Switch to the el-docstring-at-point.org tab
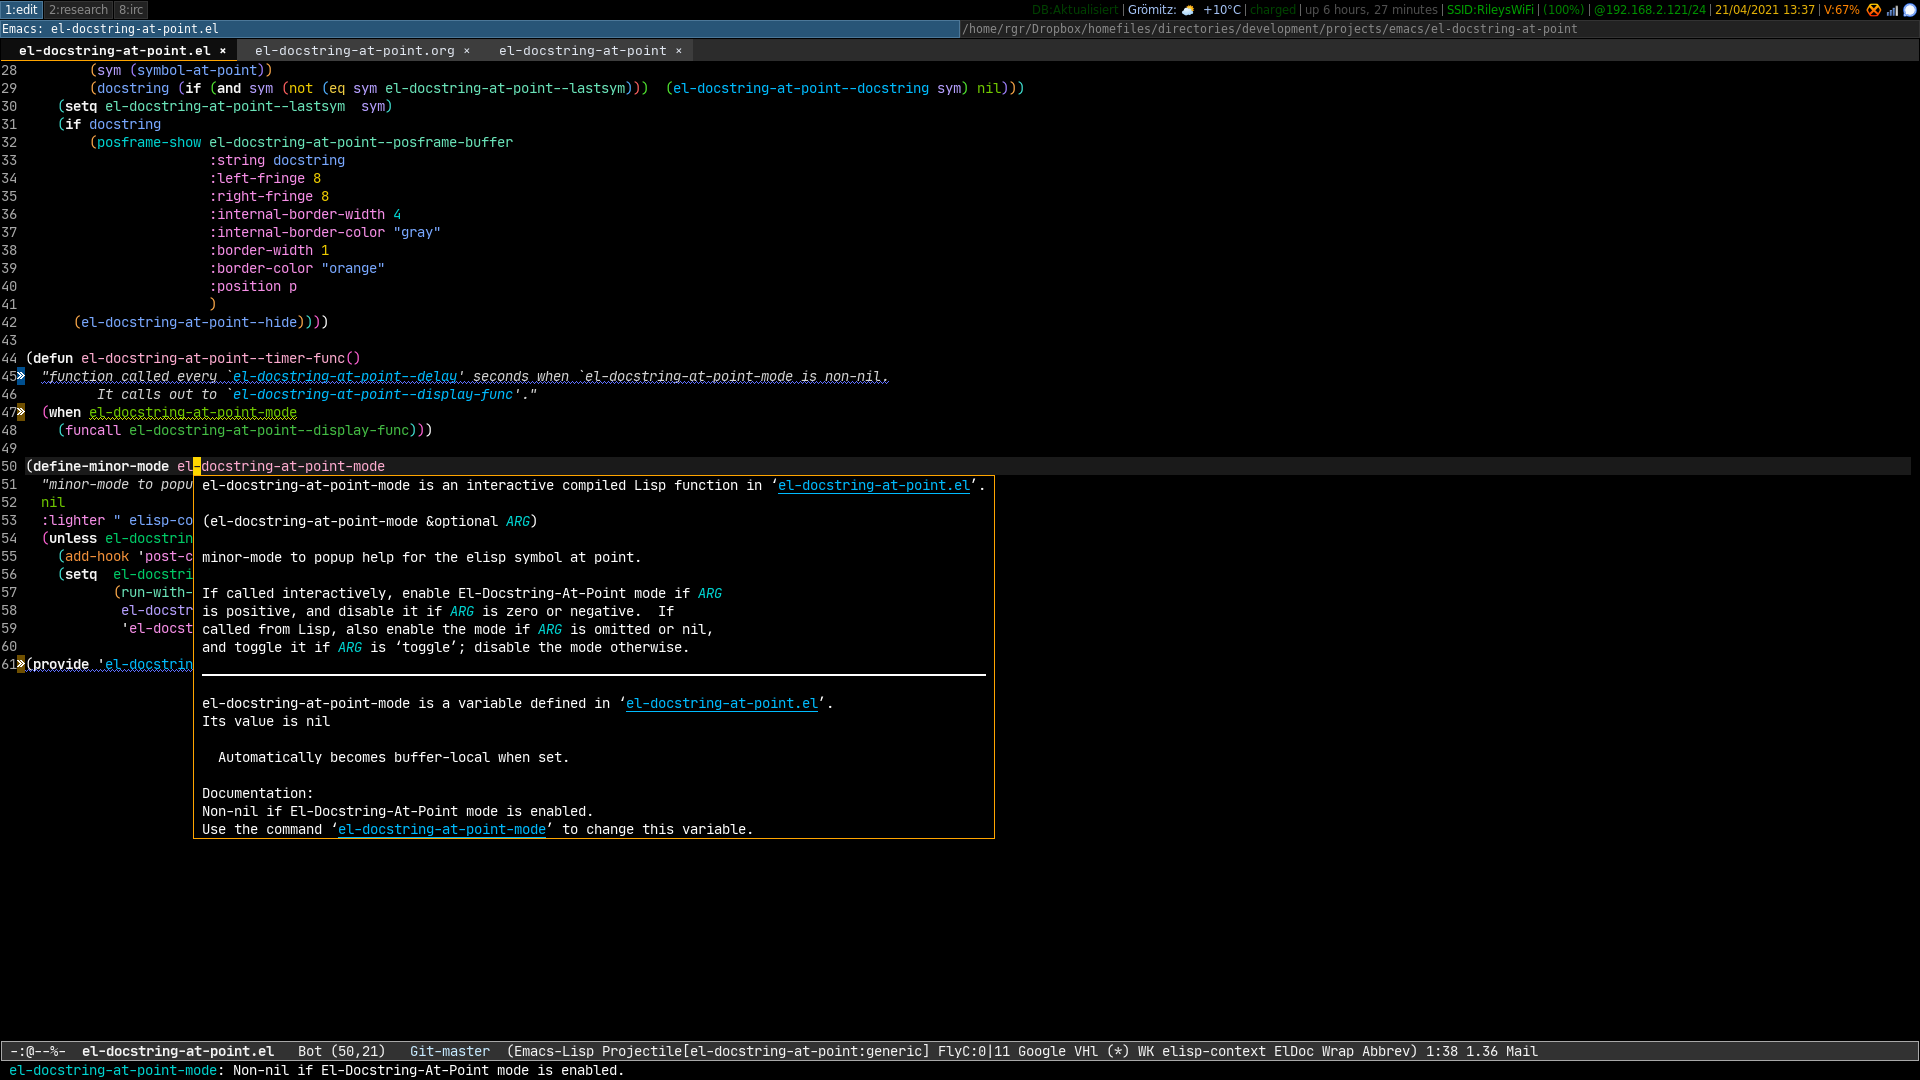Screen dimensions: 1920x1080 [x=354, y=51]
